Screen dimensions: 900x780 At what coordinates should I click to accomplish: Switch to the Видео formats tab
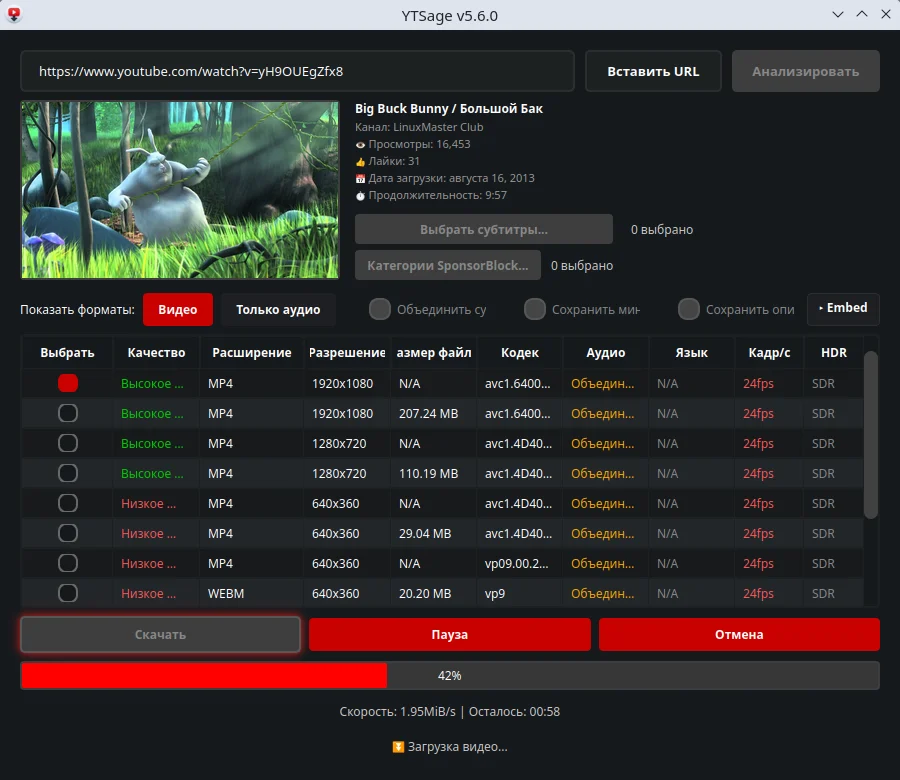click(x=178, y=310)
